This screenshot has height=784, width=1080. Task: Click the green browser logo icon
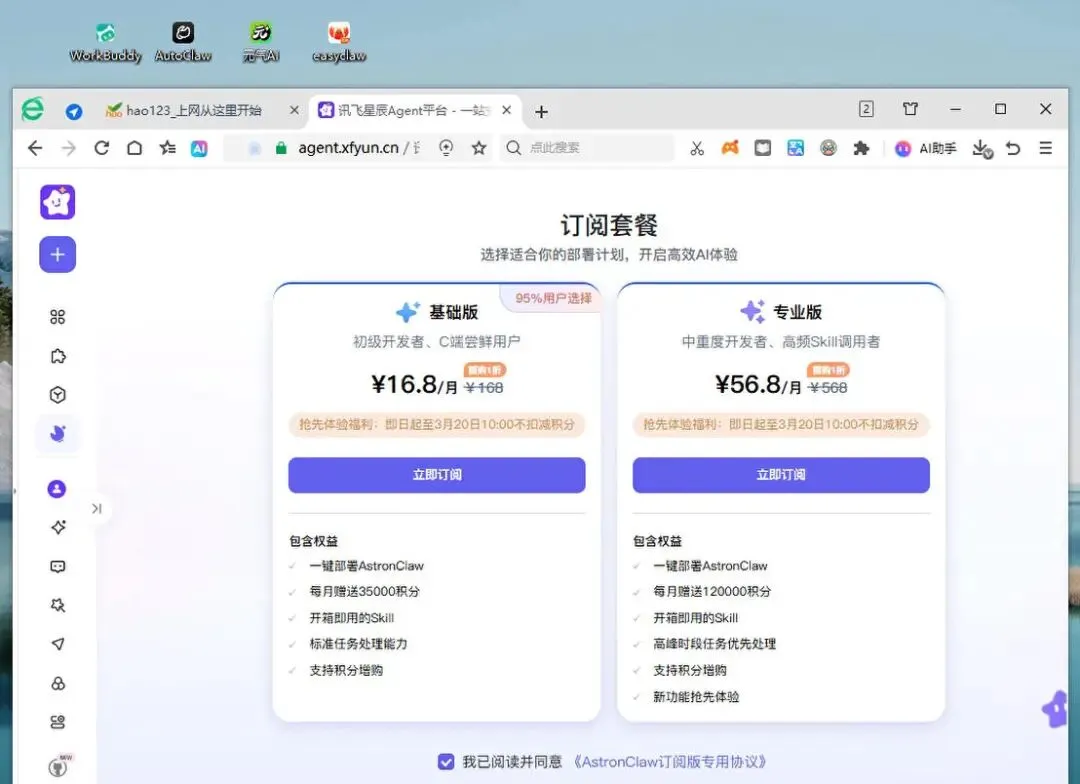tap(32, 110)
